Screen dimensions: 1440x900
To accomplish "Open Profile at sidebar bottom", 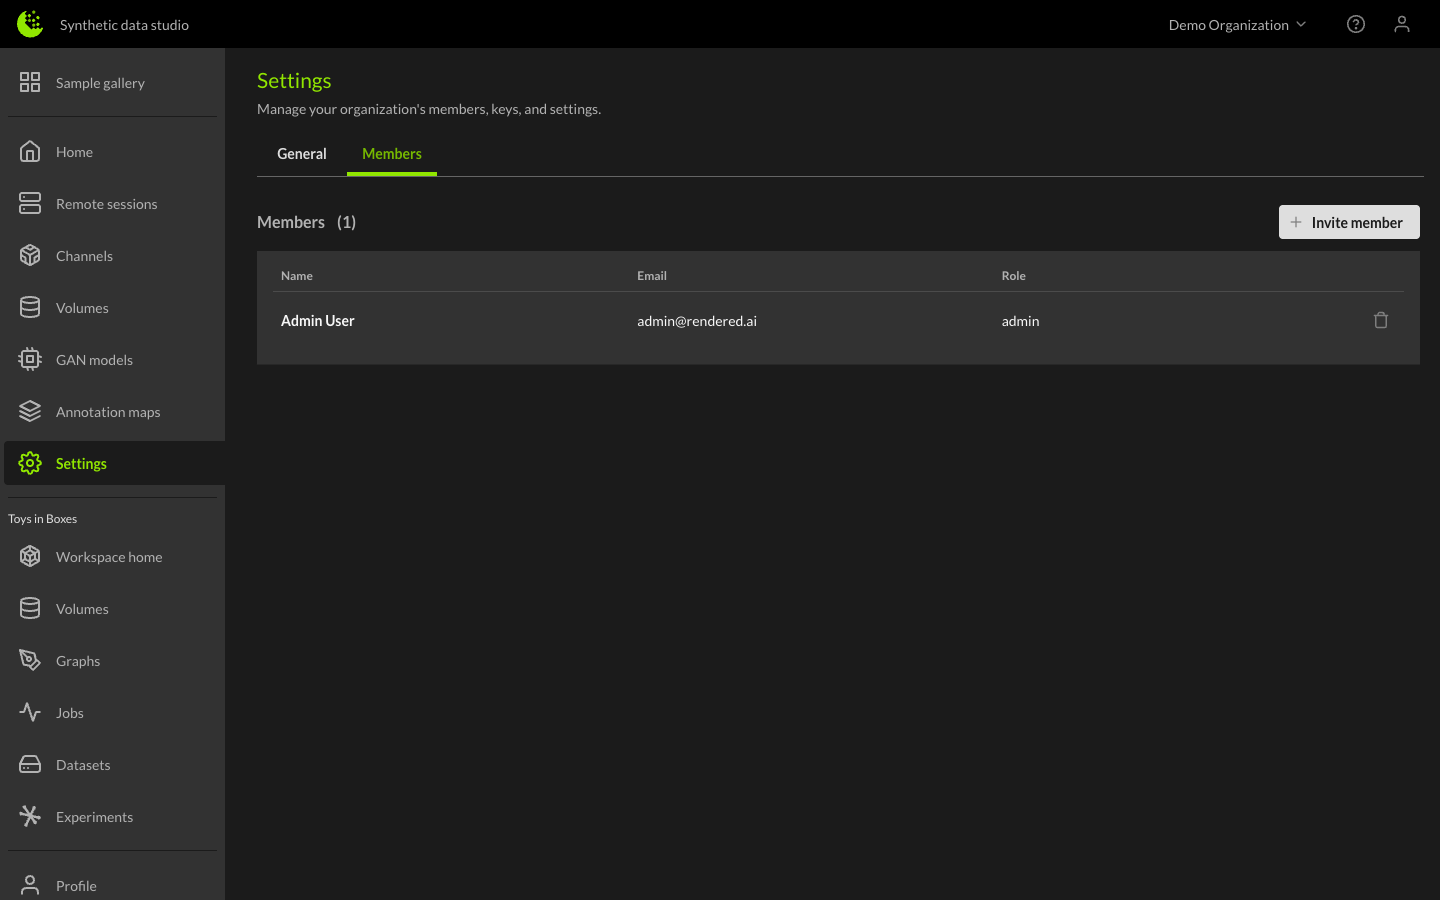I will (76, 885).
